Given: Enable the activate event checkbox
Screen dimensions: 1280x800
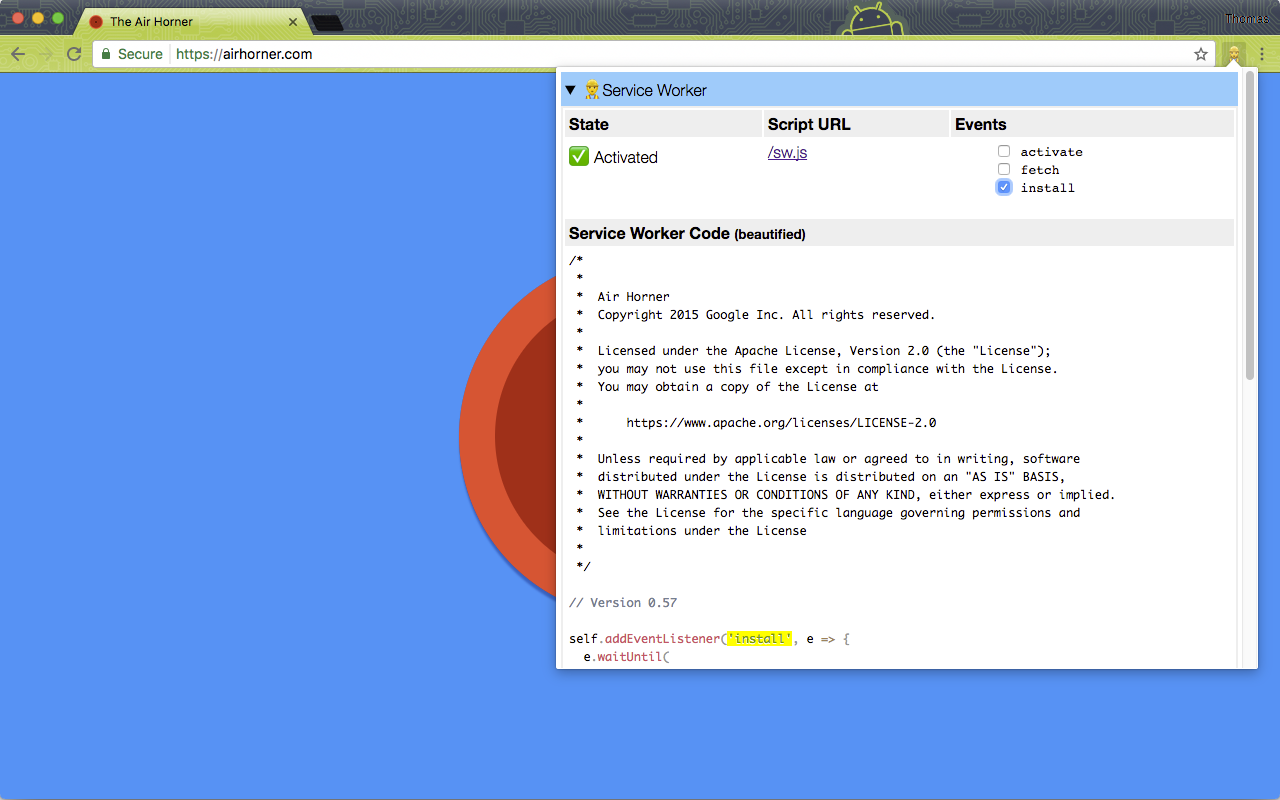Looking at the screenshot, I should (x=1004, y=152).
